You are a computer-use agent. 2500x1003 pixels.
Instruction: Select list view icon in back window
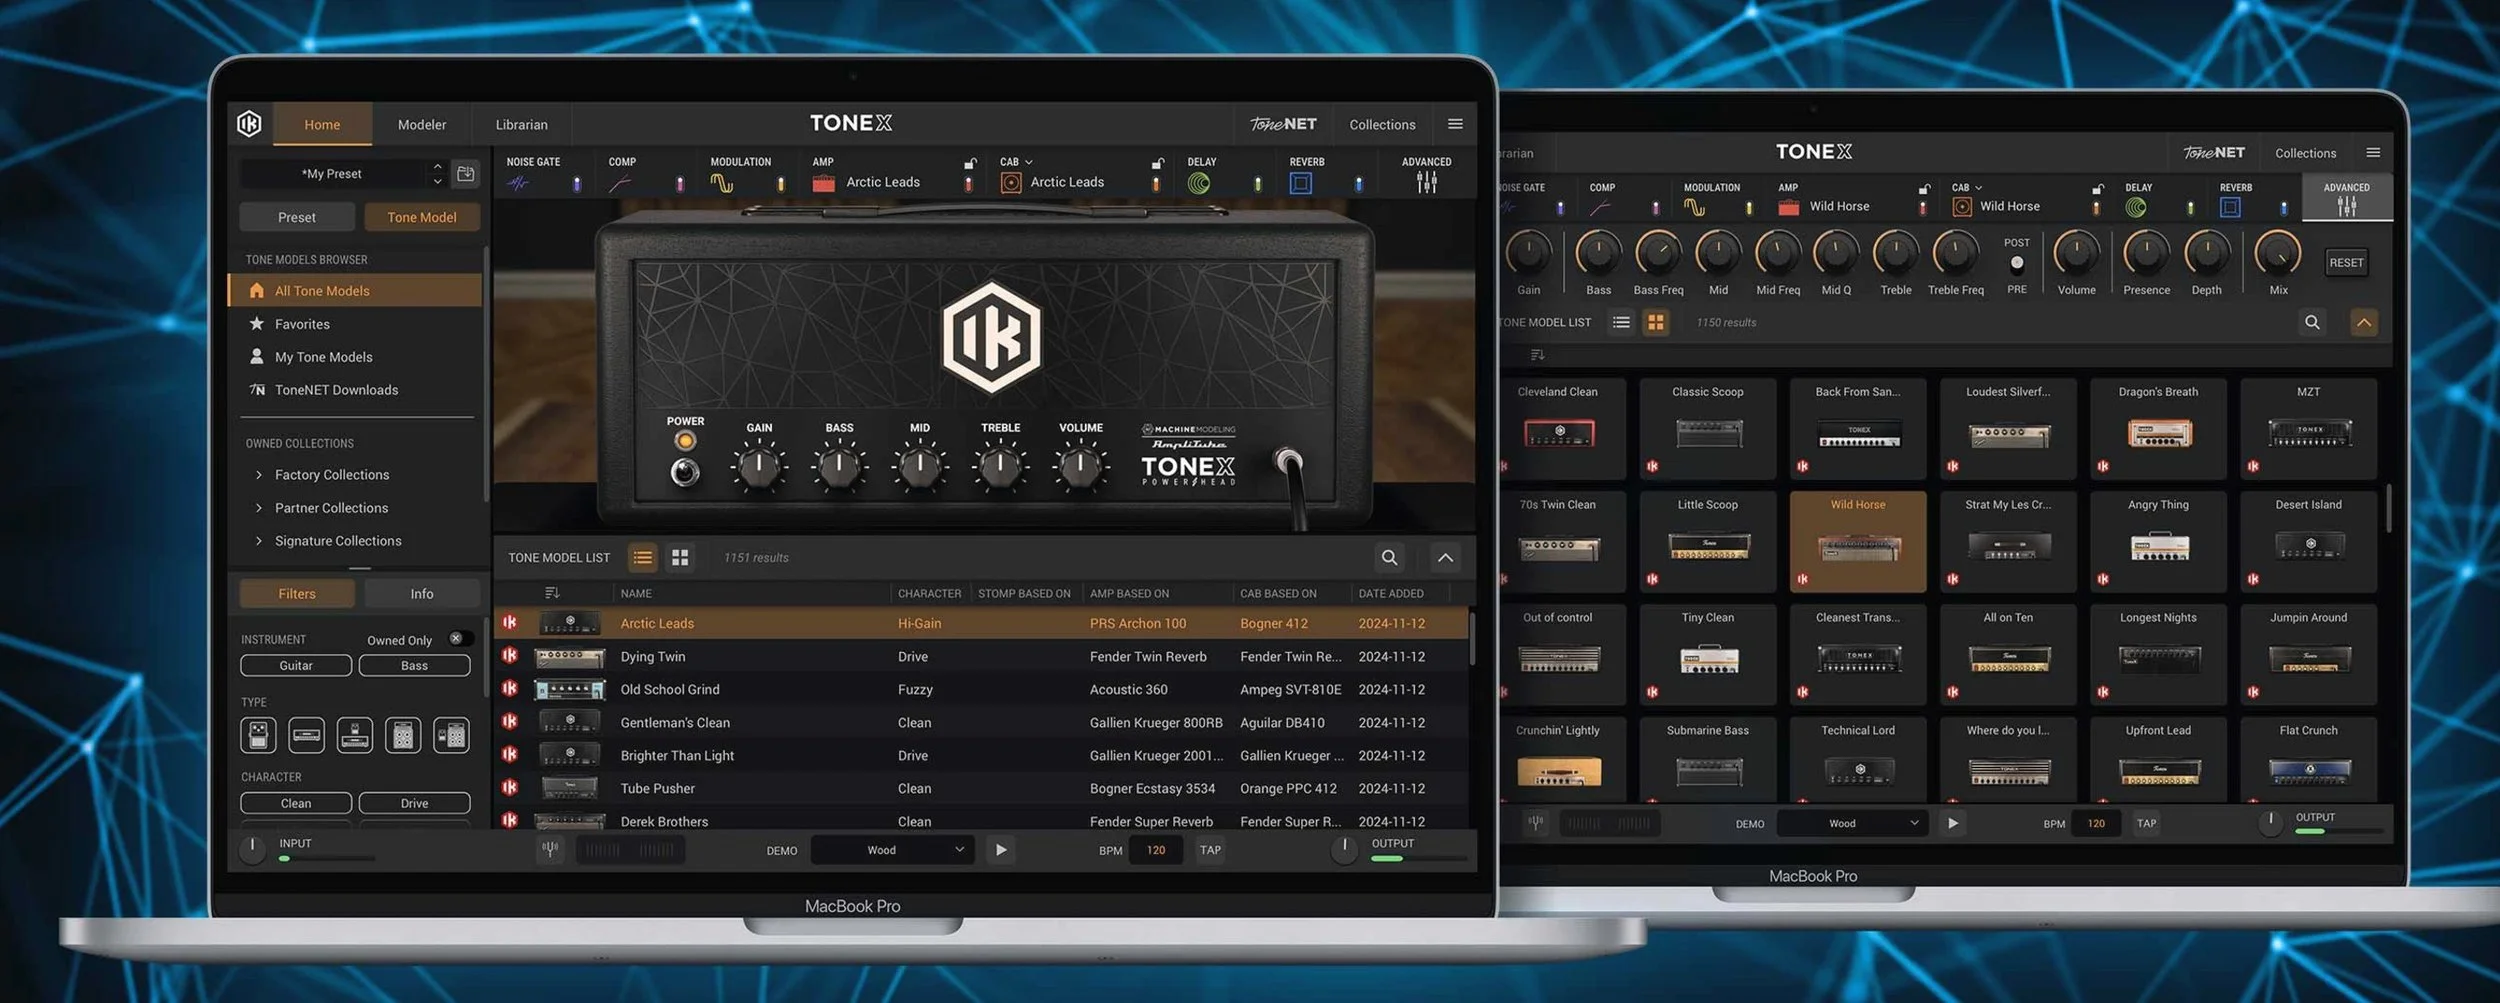[x=1621, y=322]
